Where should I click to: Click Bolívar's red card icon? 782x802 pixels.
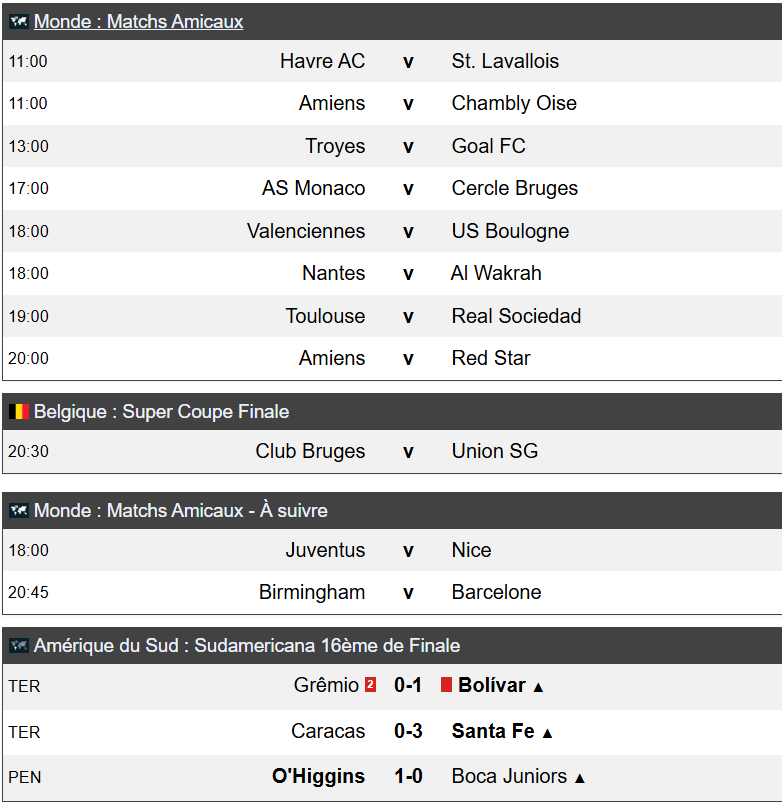(x=446, y=685)
